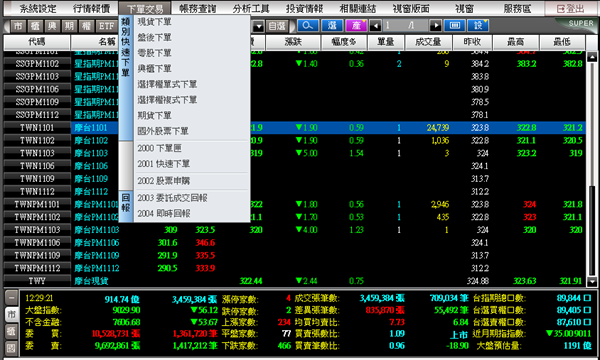Click the quote list vertical scrollbar
This screenshot has width=600, height=360.
pos(592,169)
